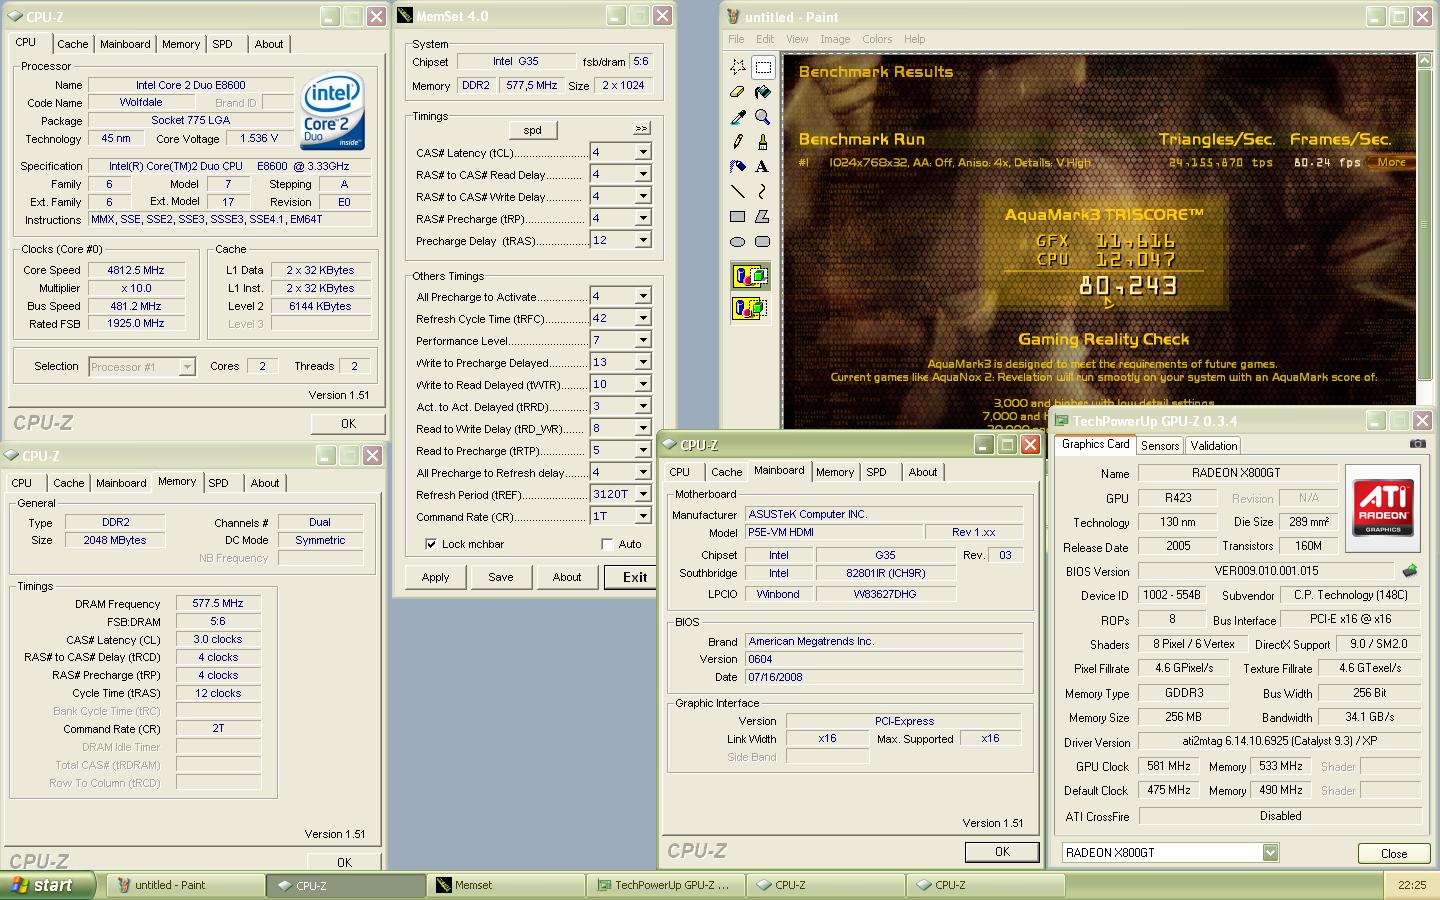
Task: Select the rectangular Select tool in Paint
Action: [763, 67]
